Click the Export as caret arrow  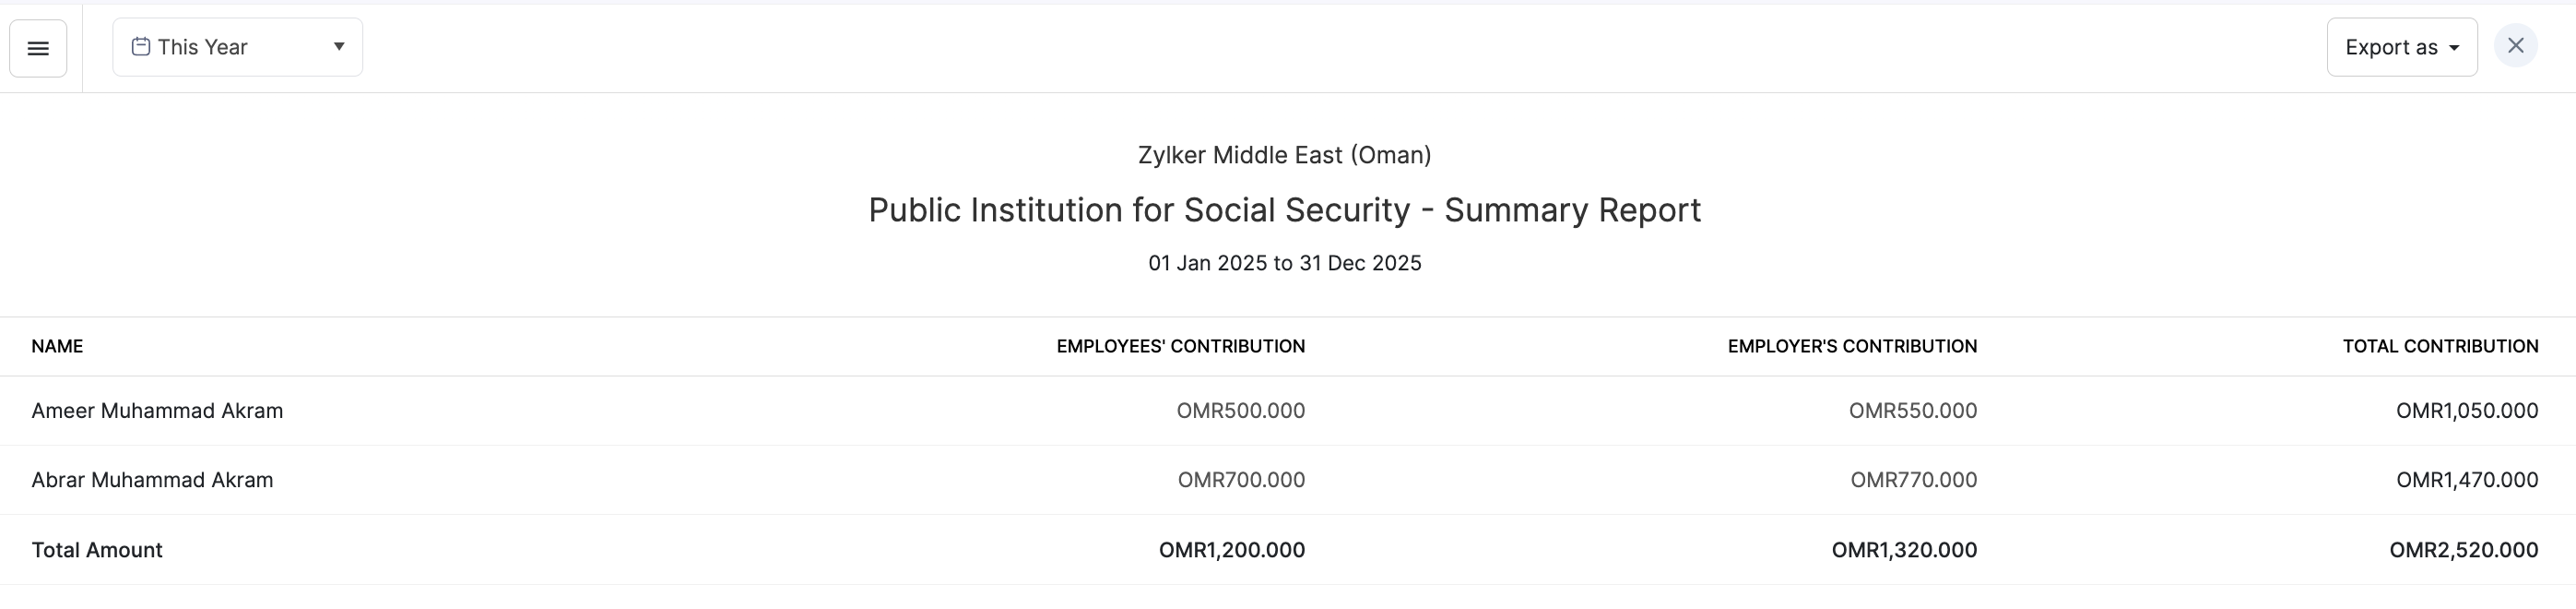2454,48
